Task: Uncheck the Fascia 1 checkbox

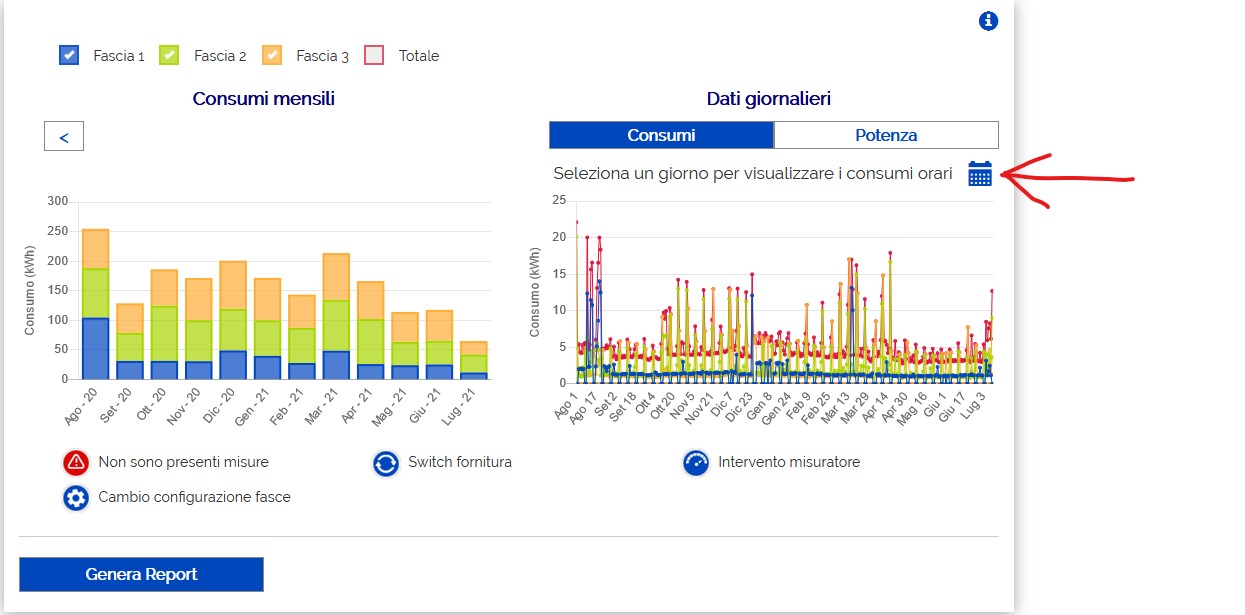Action: tap(69, 56)
